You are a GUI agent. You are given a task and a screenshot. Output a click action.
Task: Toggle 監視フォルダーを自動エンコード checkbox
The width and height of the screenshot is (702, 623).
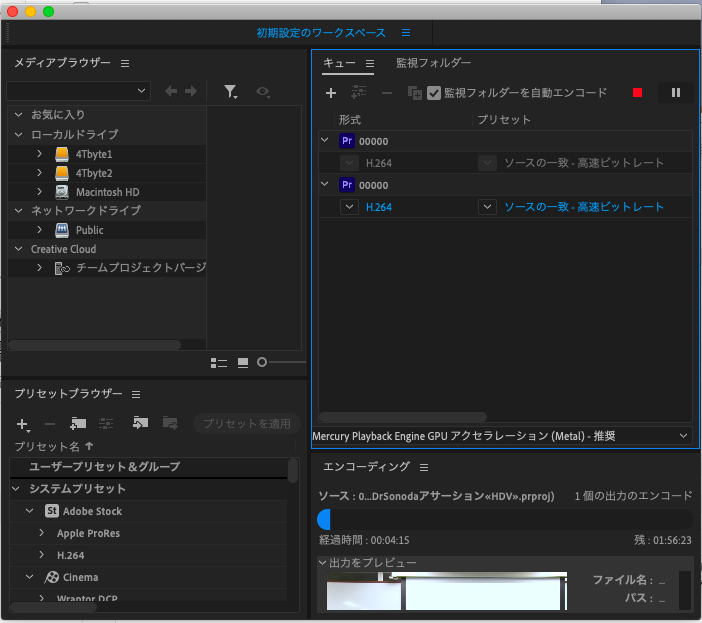click(434, 93)
